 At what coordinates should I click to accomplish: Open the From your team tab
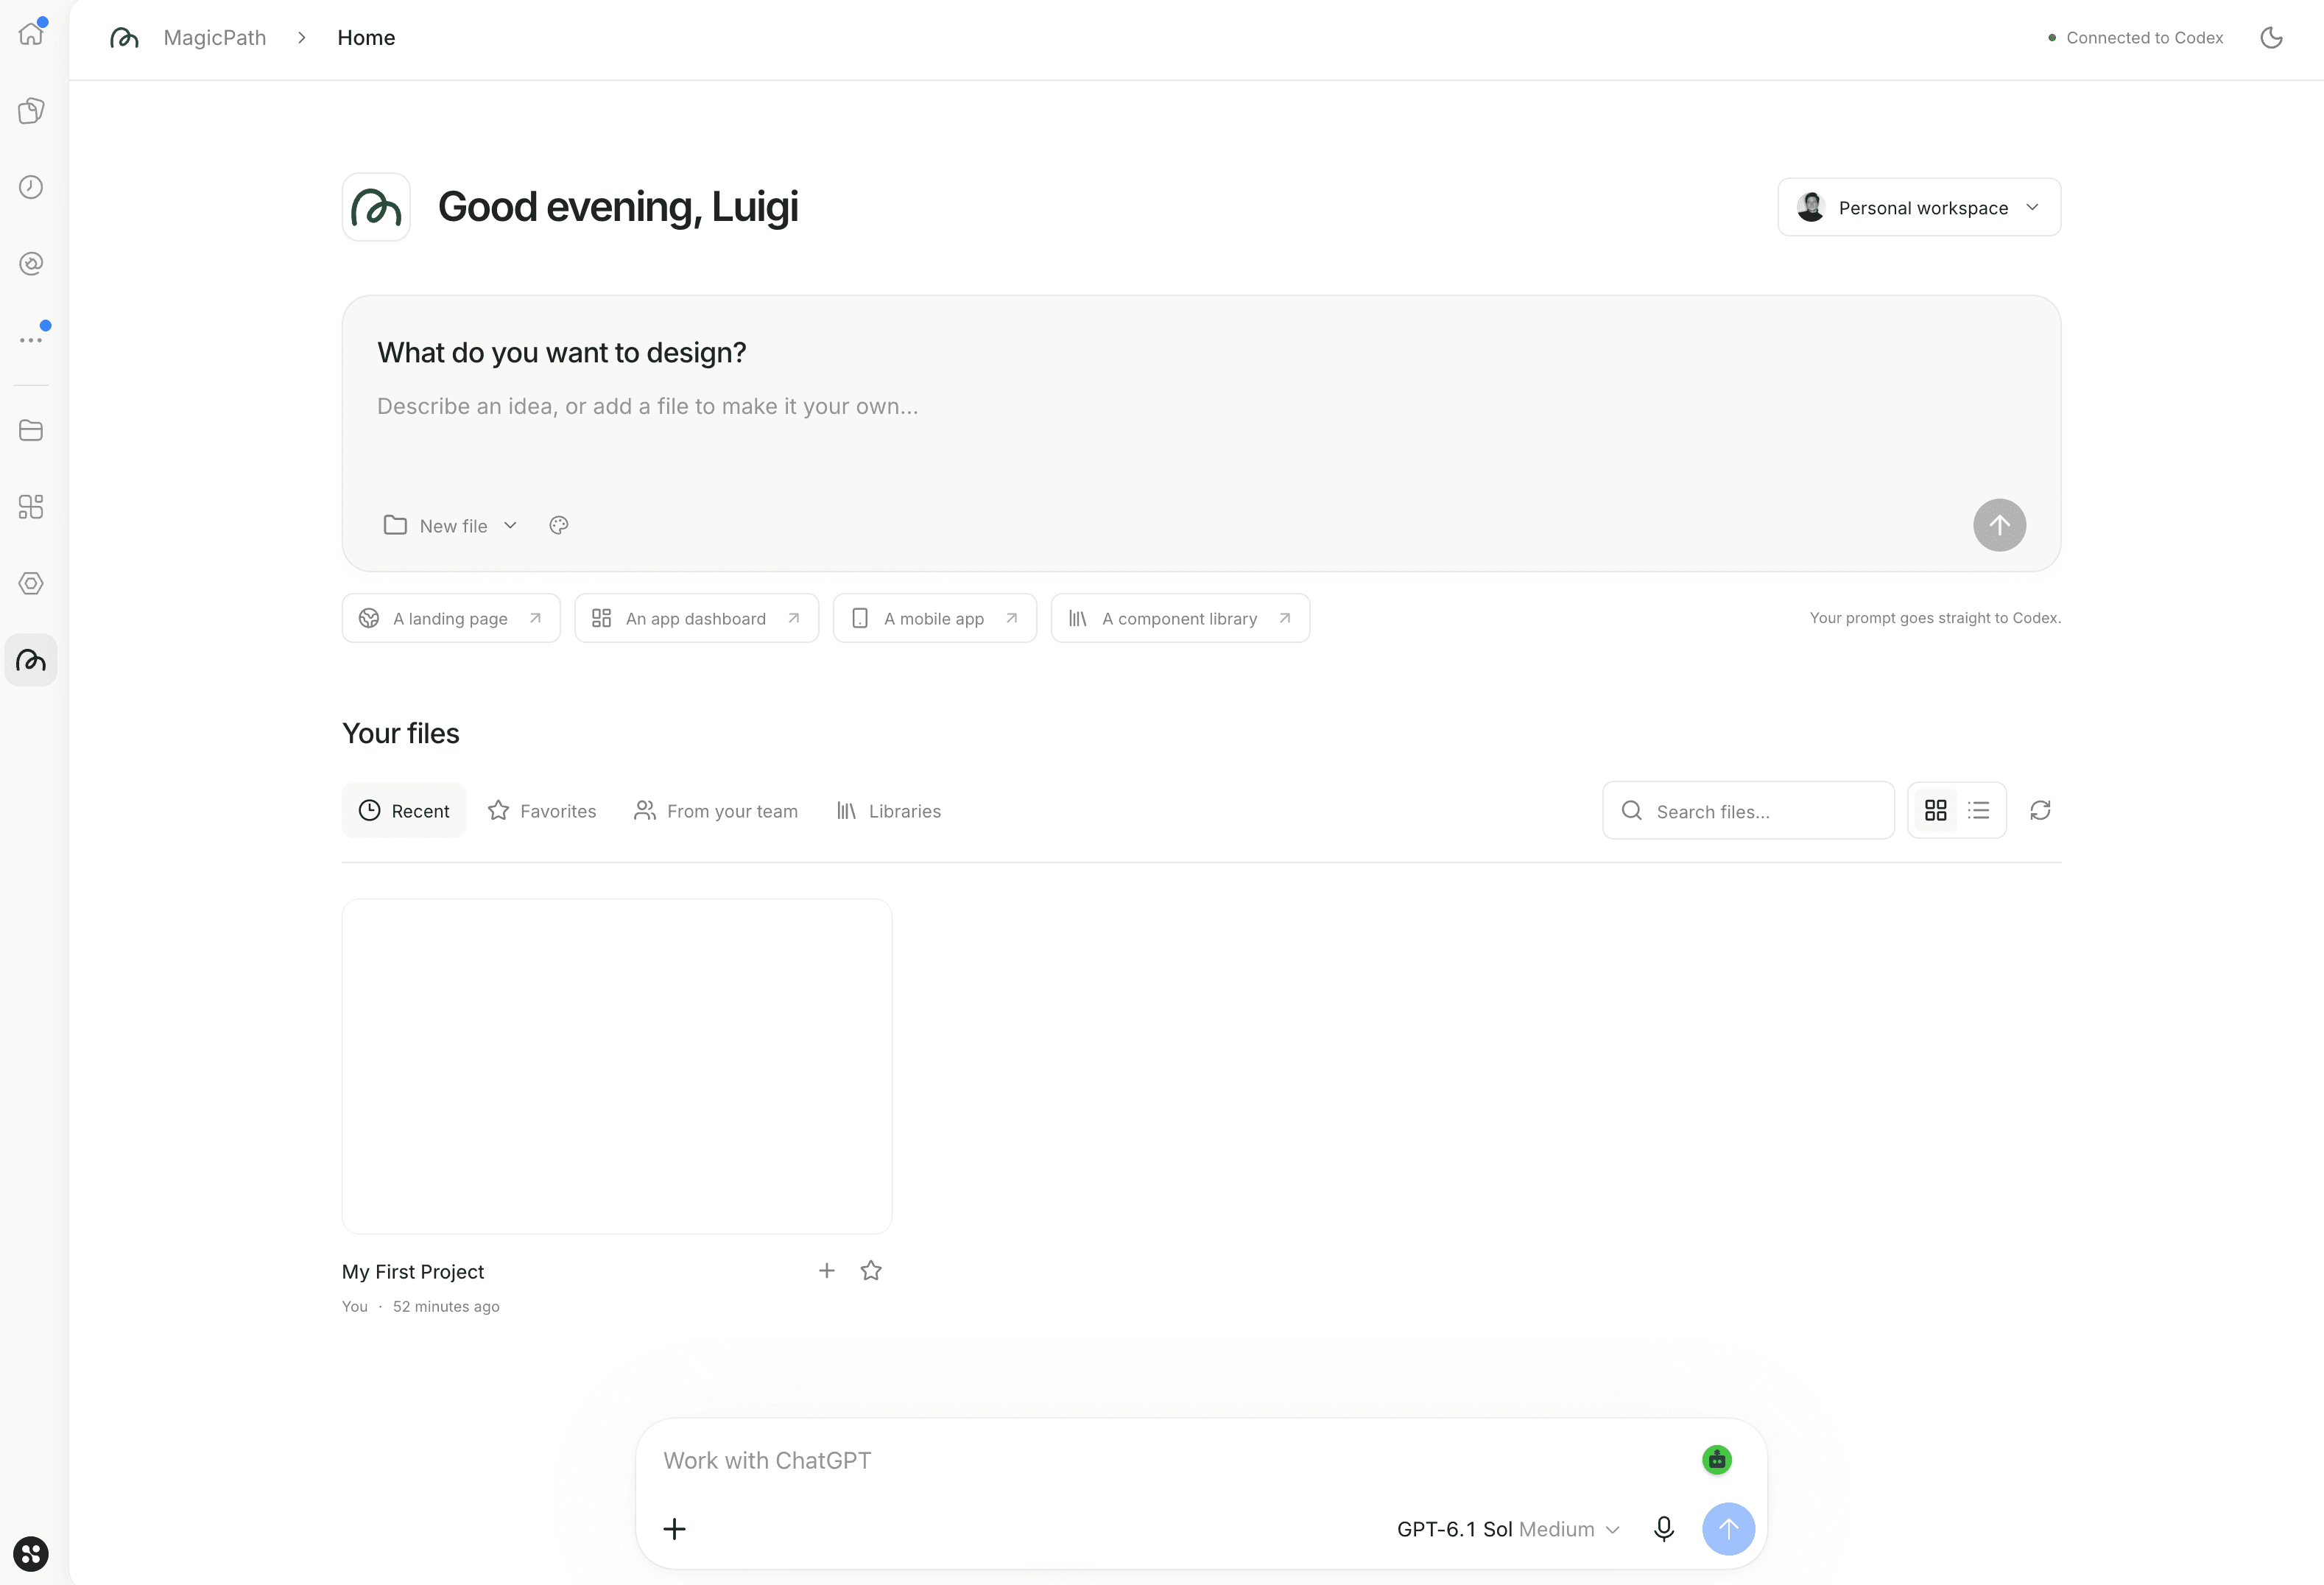coord(716,810)
